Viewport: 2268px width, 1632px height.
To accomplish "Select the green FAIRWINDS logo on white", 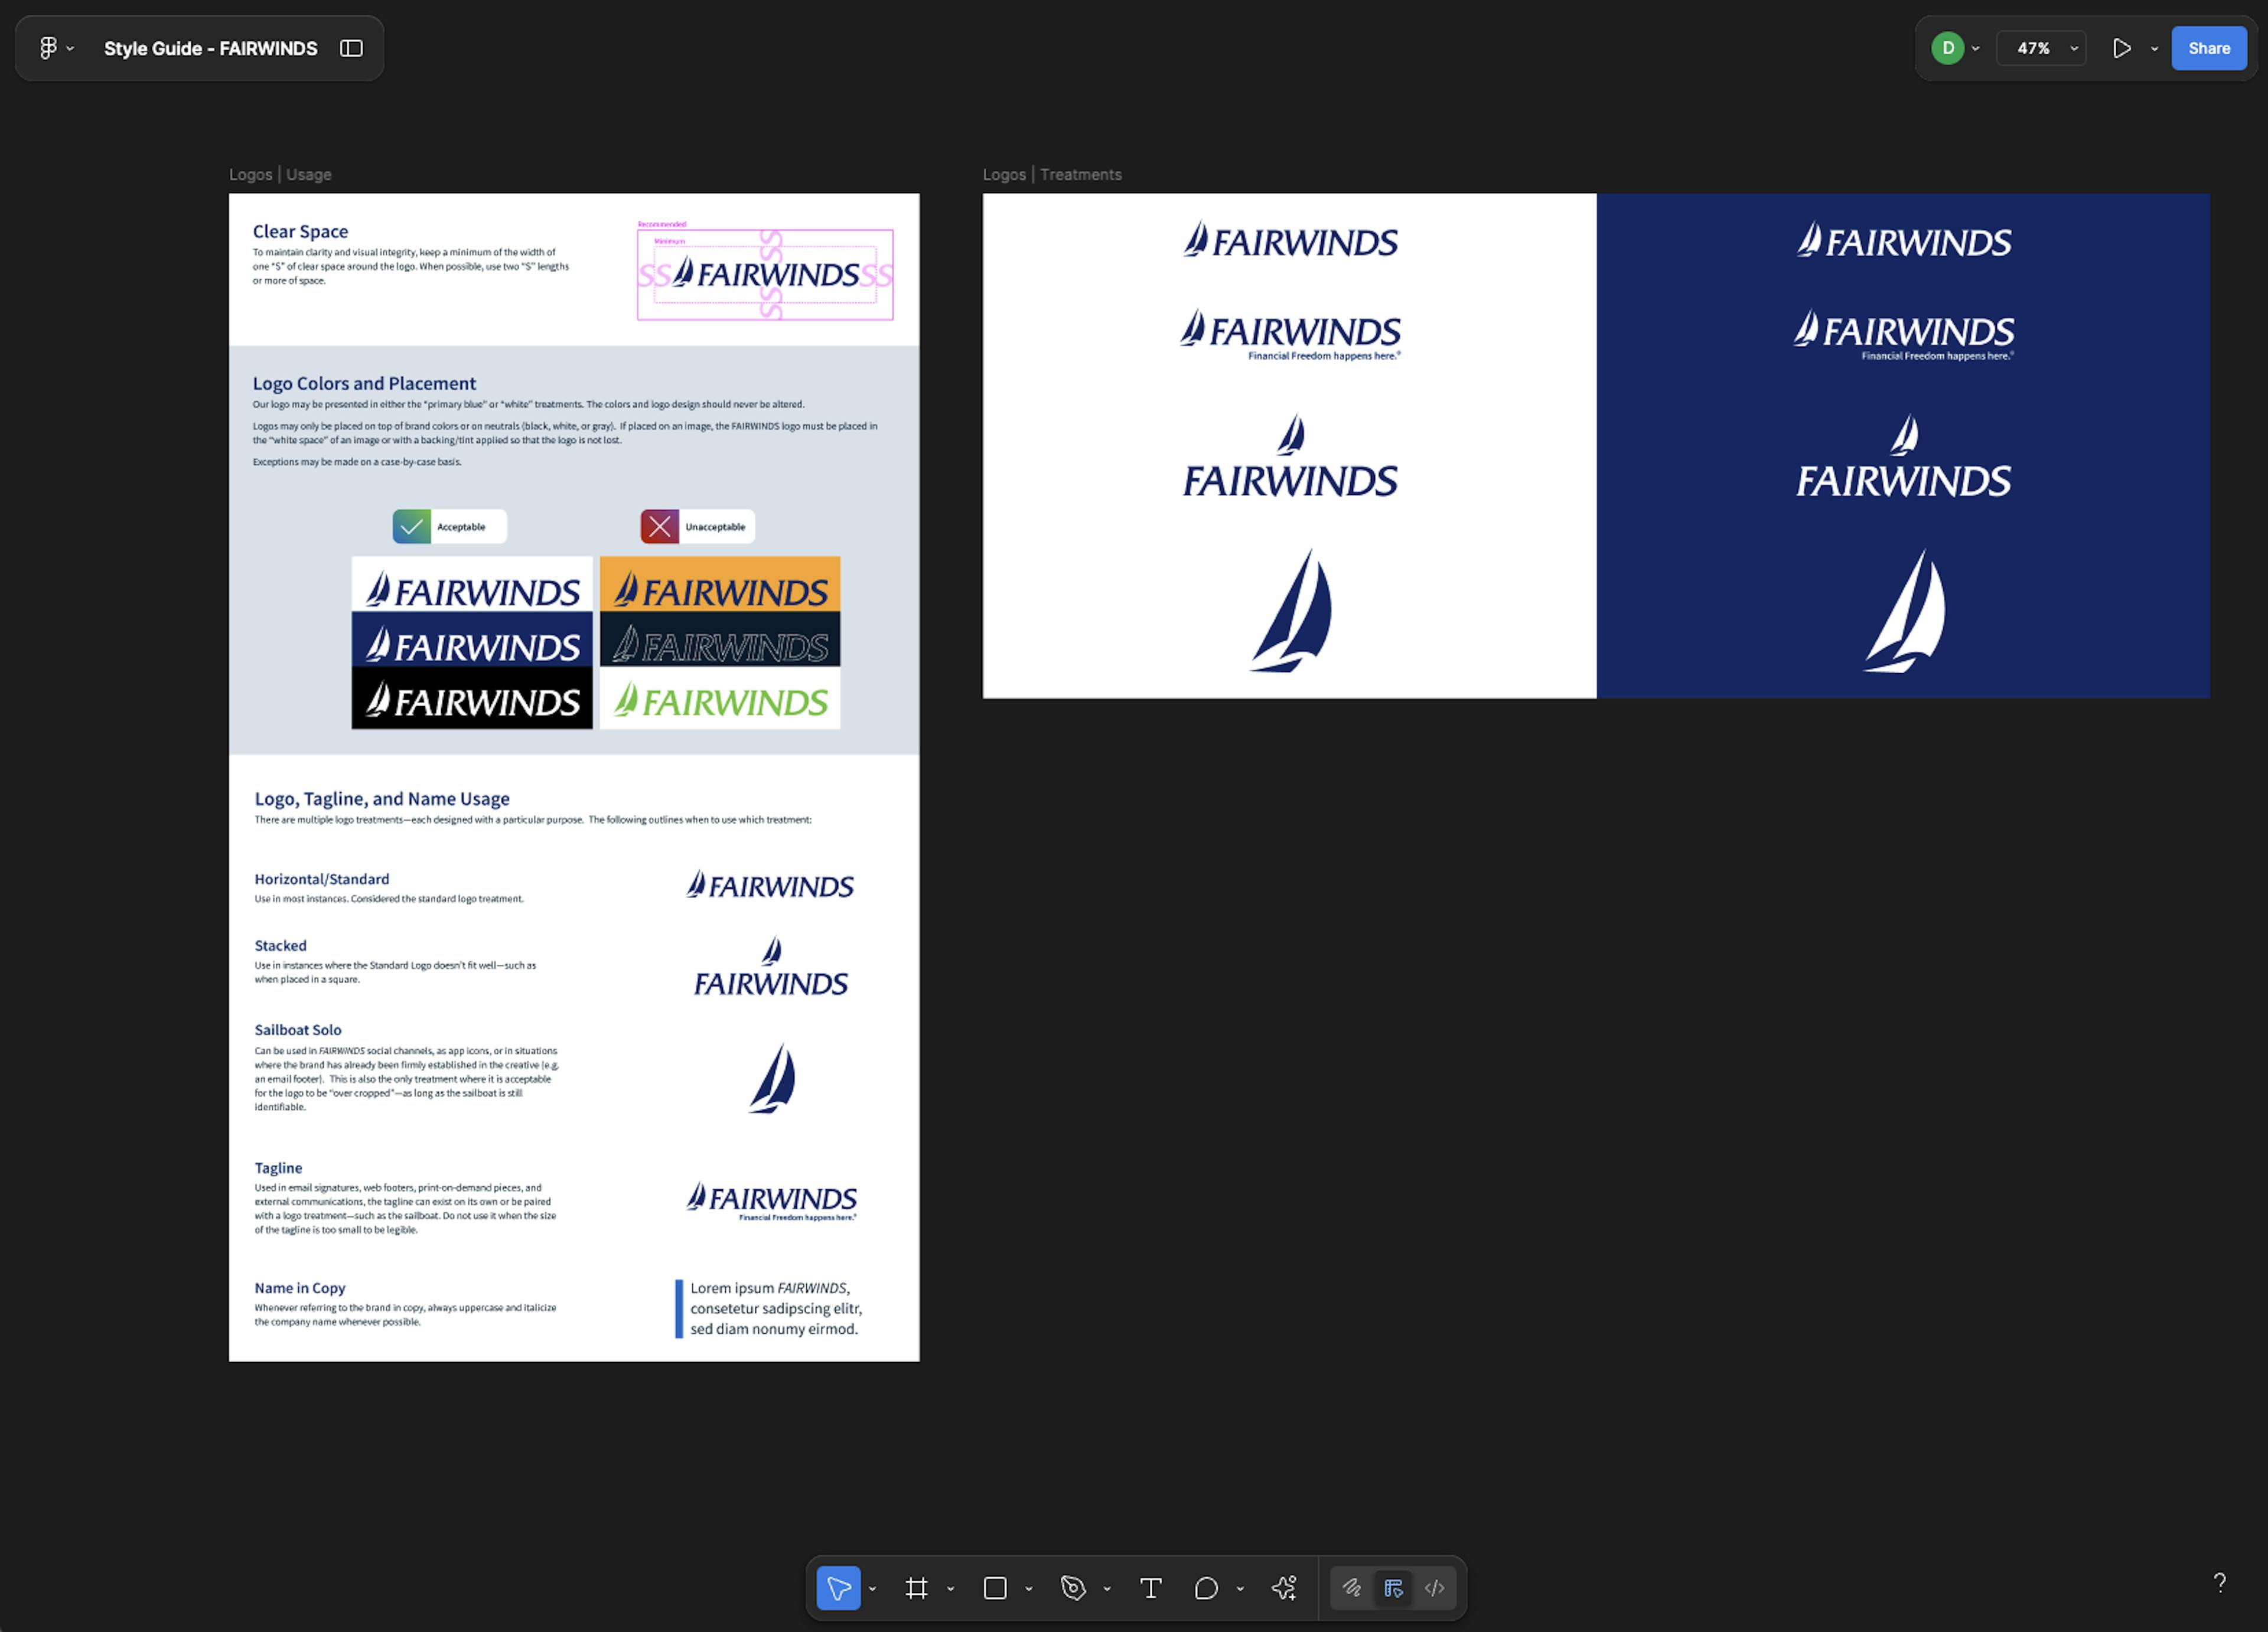I will [720, 698].
